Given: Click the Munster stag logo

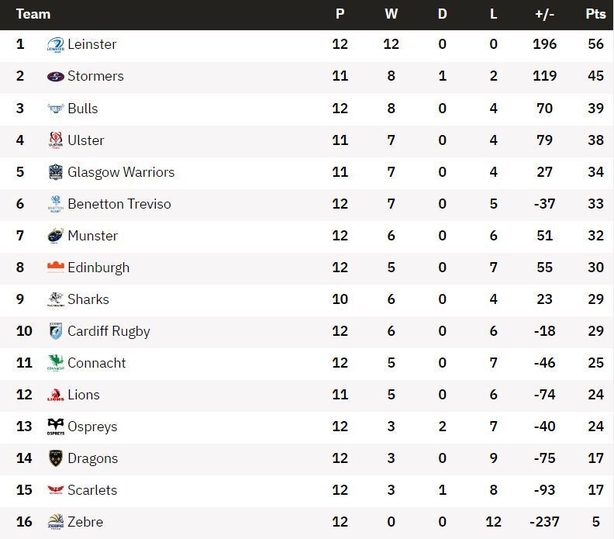Looking at the screenshot, I should coord(55,235).
